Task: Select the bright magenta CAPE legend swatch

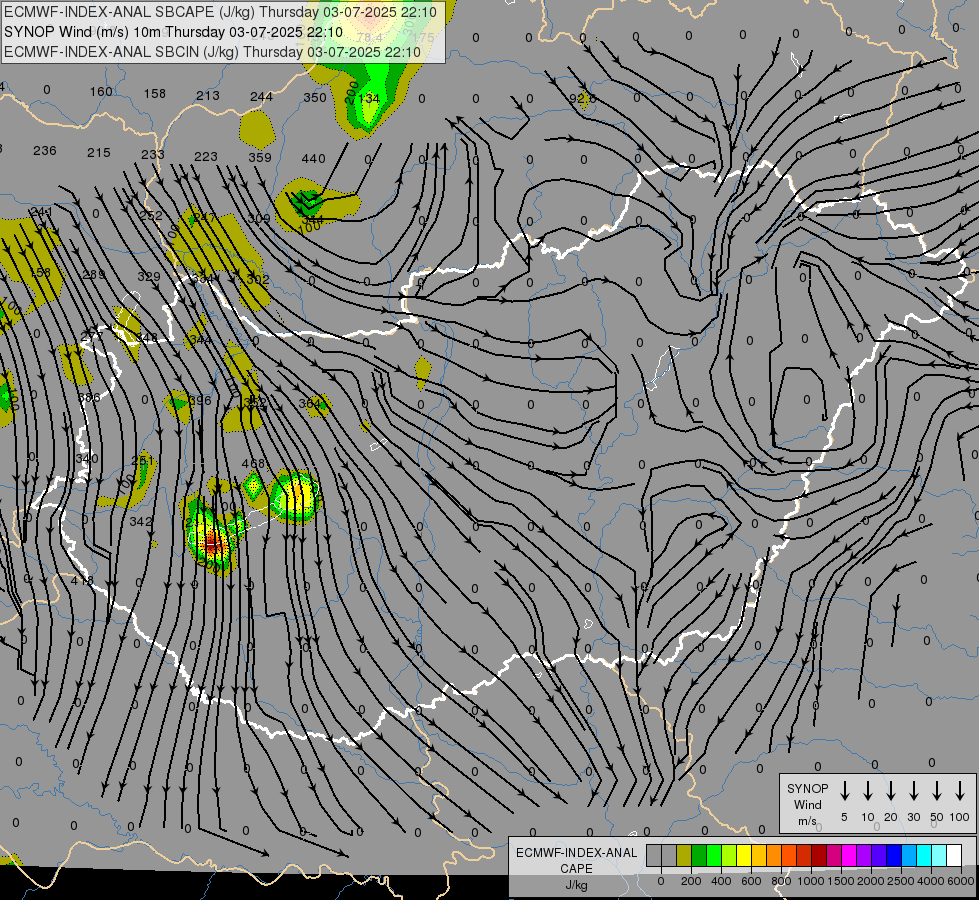Action: pyautogui.click(x=849, y=855)
